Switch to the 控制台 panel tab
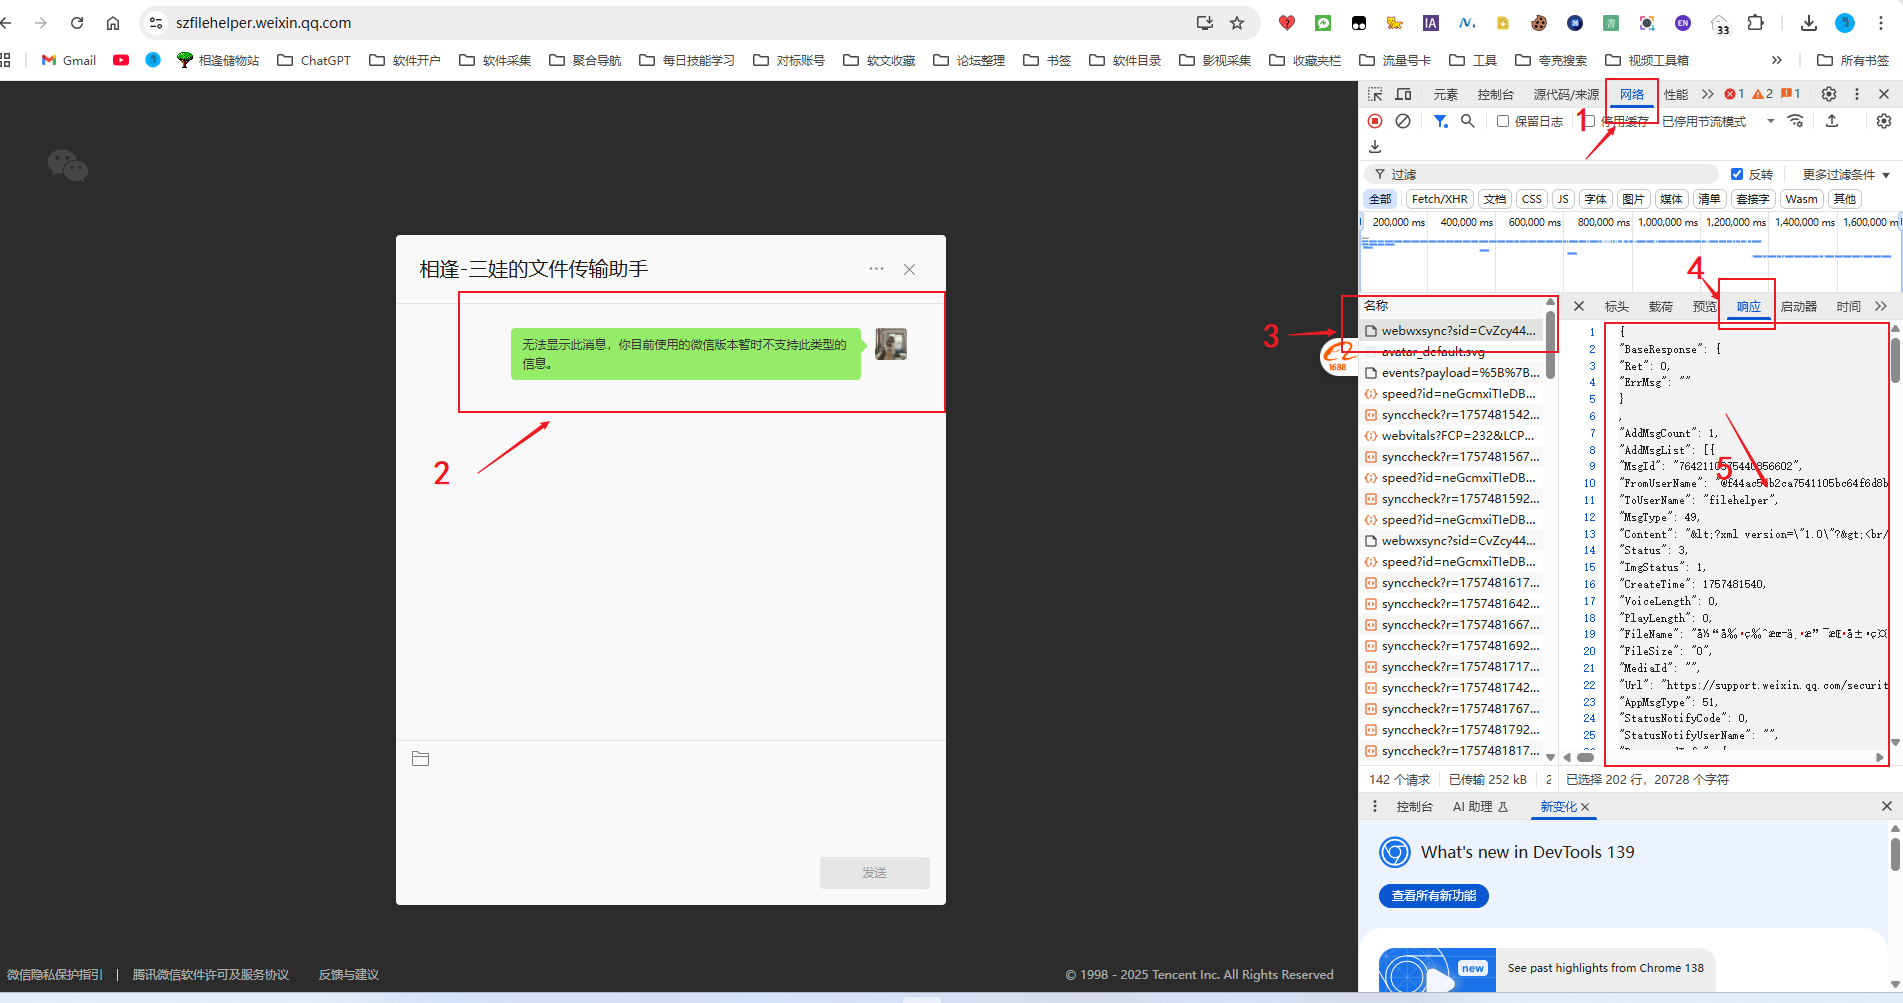The width and height of the screenshot is (1903, 1003). [x=1495, y=94]
